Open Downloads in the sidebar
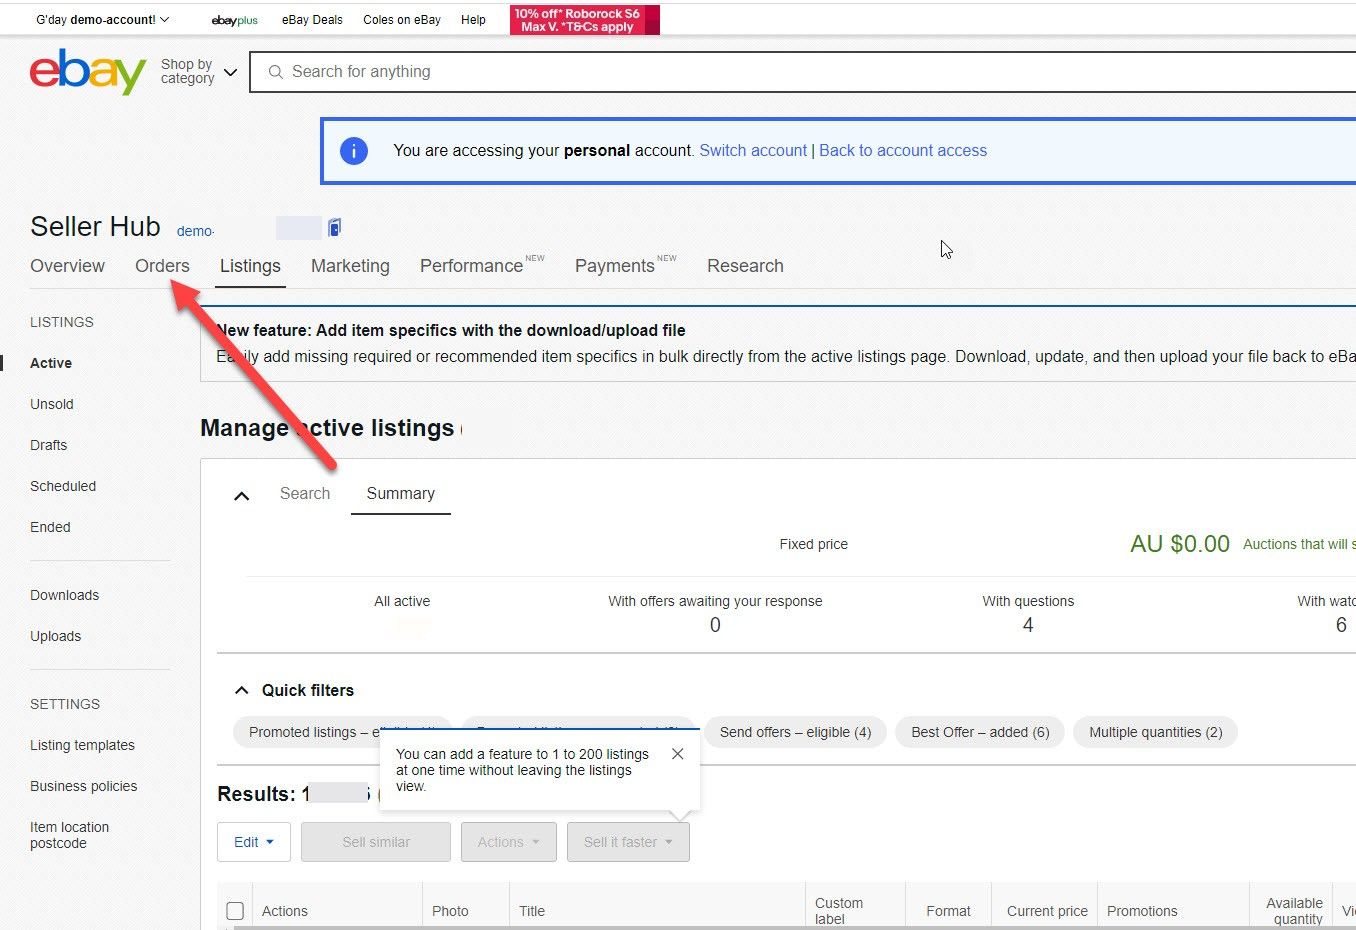The image size is (1356, 930). pos(65,595)
